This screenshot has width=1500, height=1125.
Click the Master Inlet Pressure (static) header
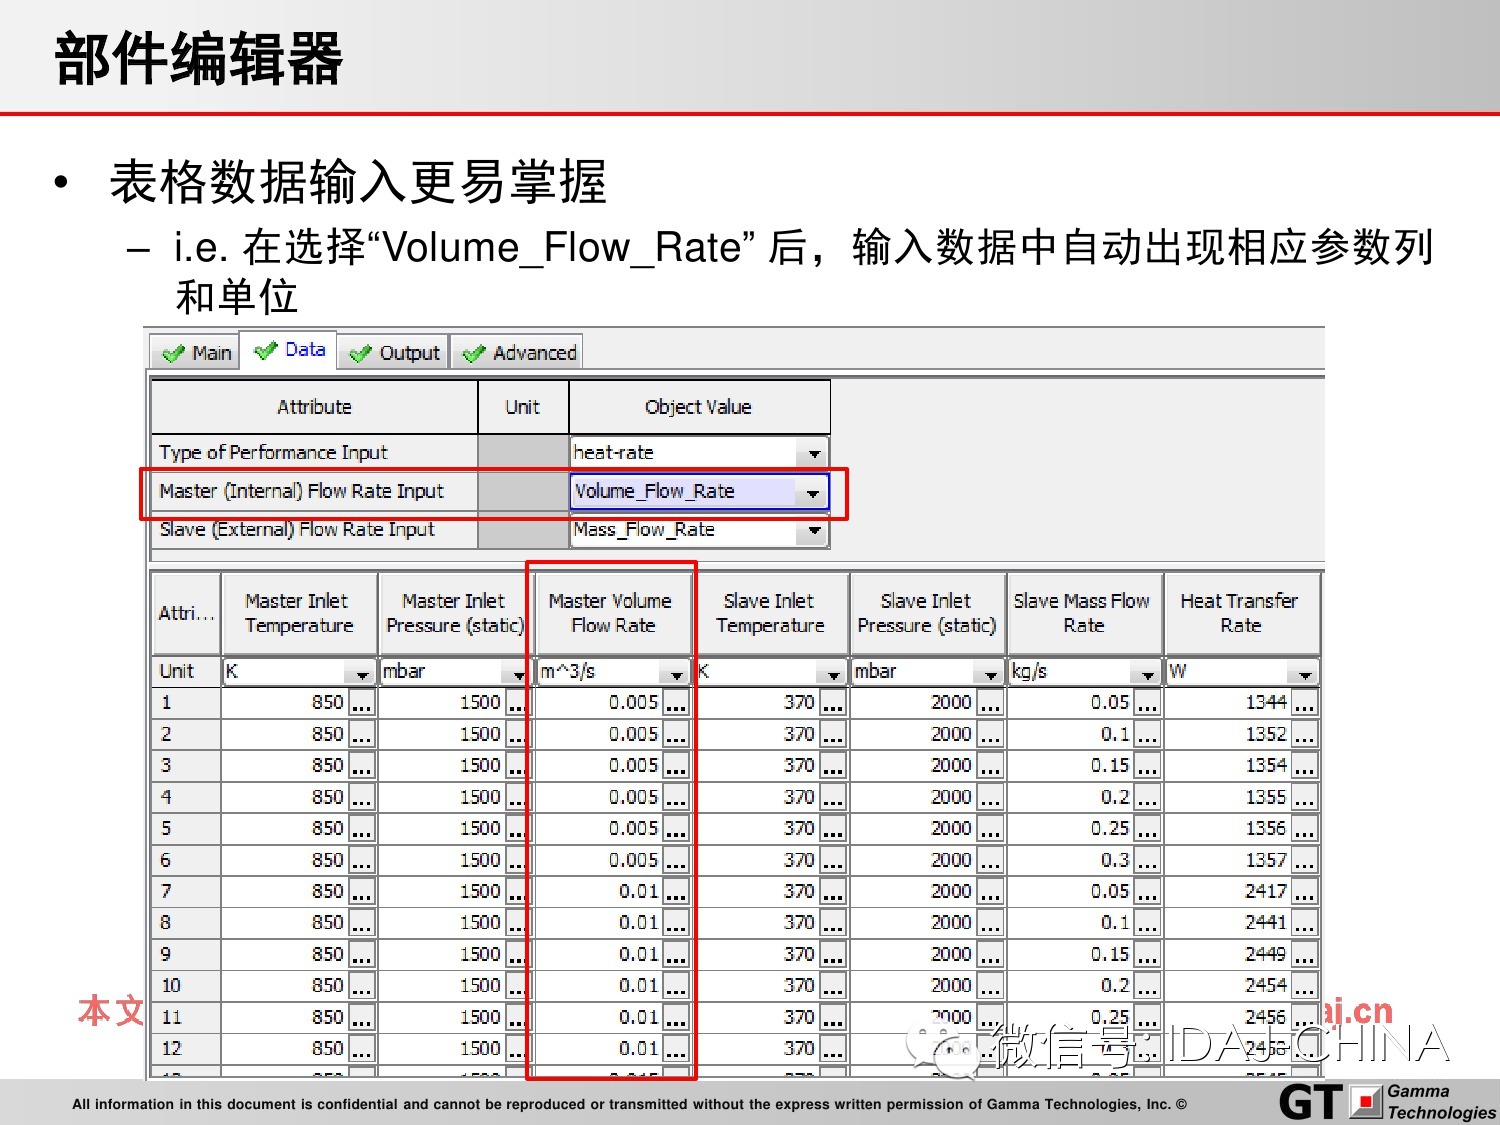(455, 613)
